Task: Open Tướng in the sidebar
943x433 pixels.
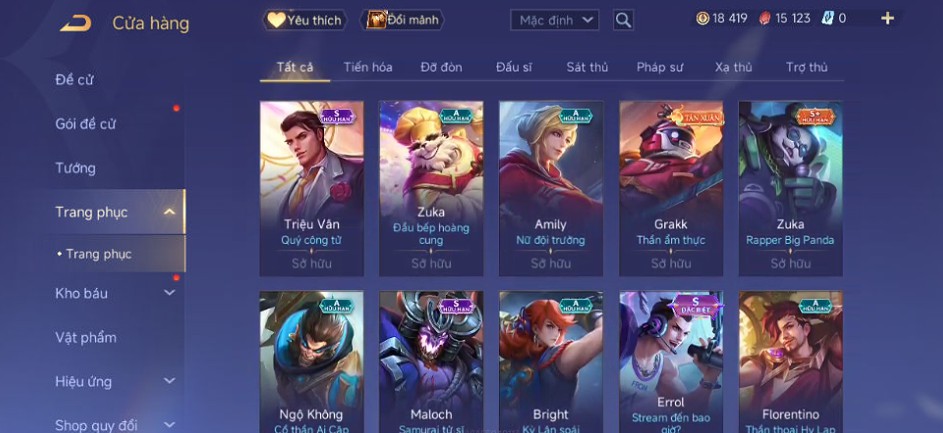Action: [76, 168]
